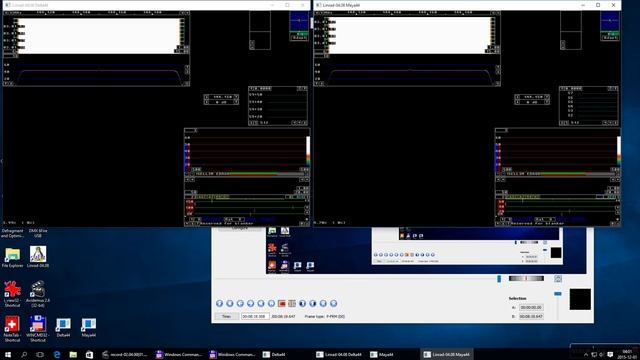640x360 pixels.
Task: Click the color scale bar in Maya44 baseband graph
Action: 619,151
